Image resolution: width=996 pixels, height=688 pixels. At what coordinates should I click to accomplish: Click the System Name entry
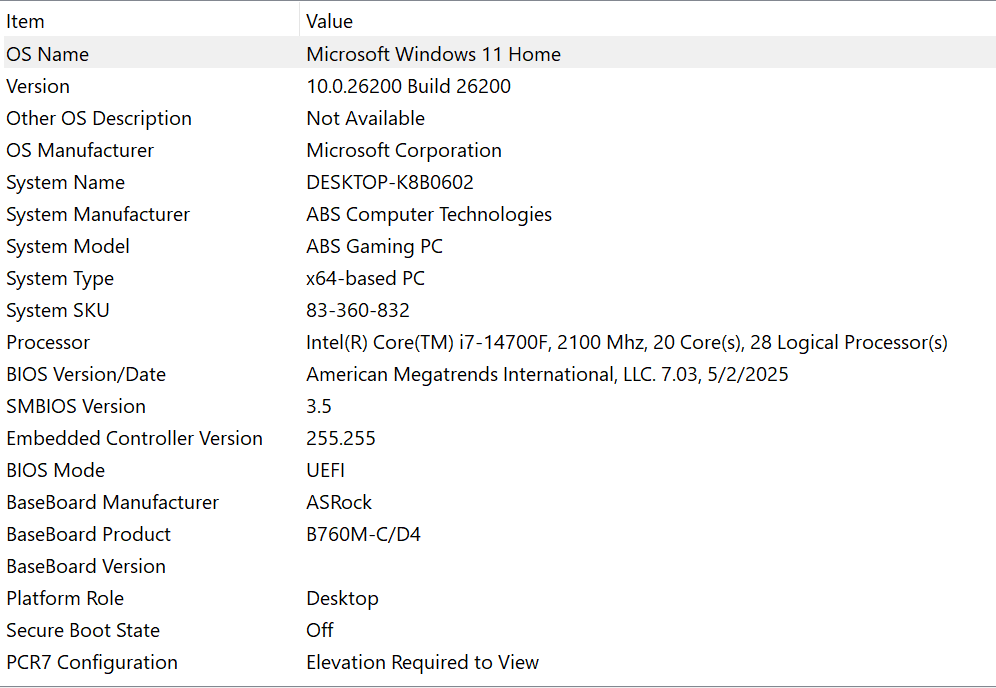[x=66, y=182]
